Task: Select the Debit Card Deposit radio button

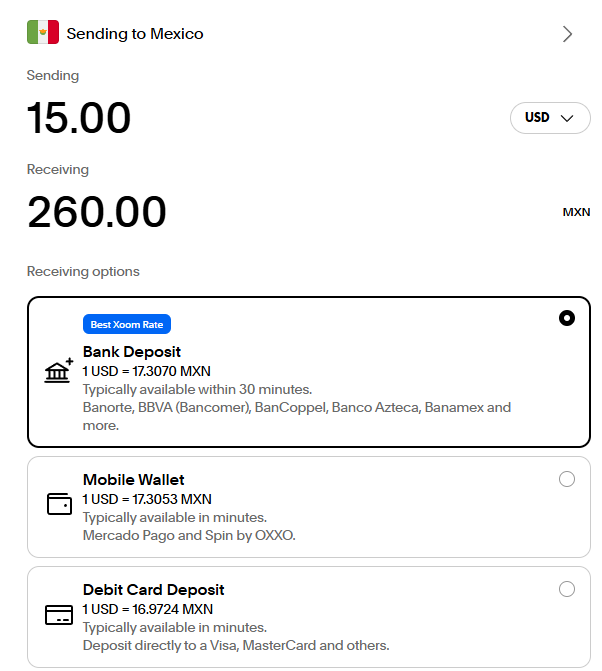Action: [567, 589]
